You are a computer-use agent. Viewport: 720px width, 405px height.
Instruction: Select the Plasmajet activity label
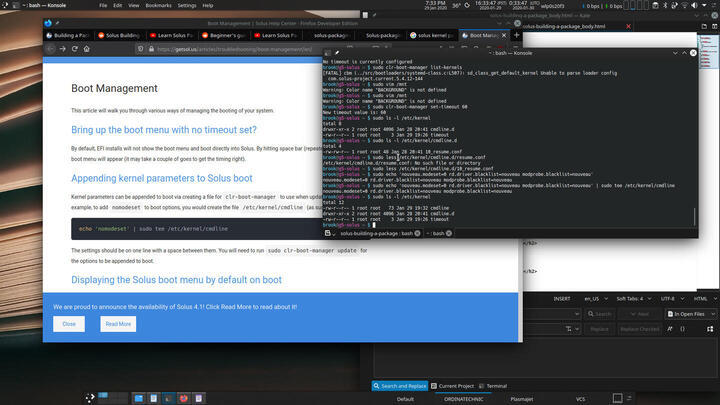click(x=522, y=399)
